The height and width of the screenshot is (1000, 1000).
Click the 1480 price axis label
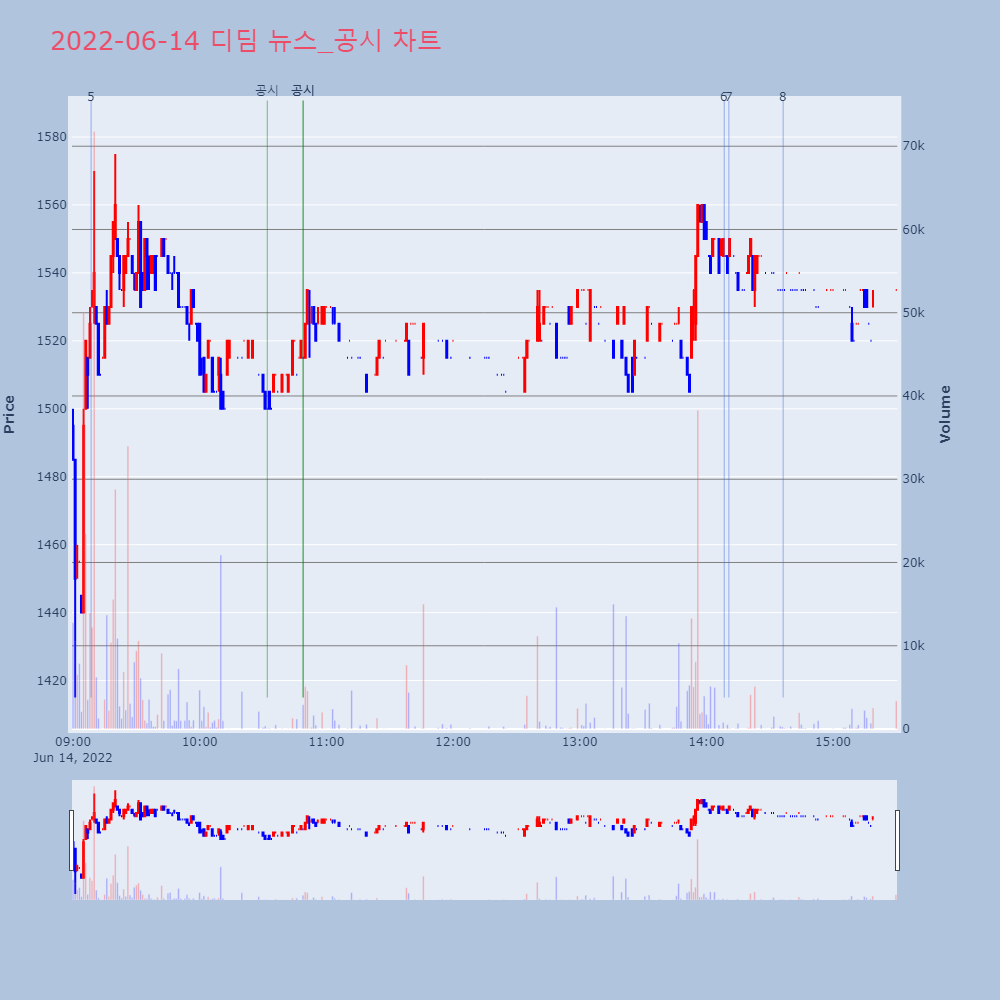52,477
